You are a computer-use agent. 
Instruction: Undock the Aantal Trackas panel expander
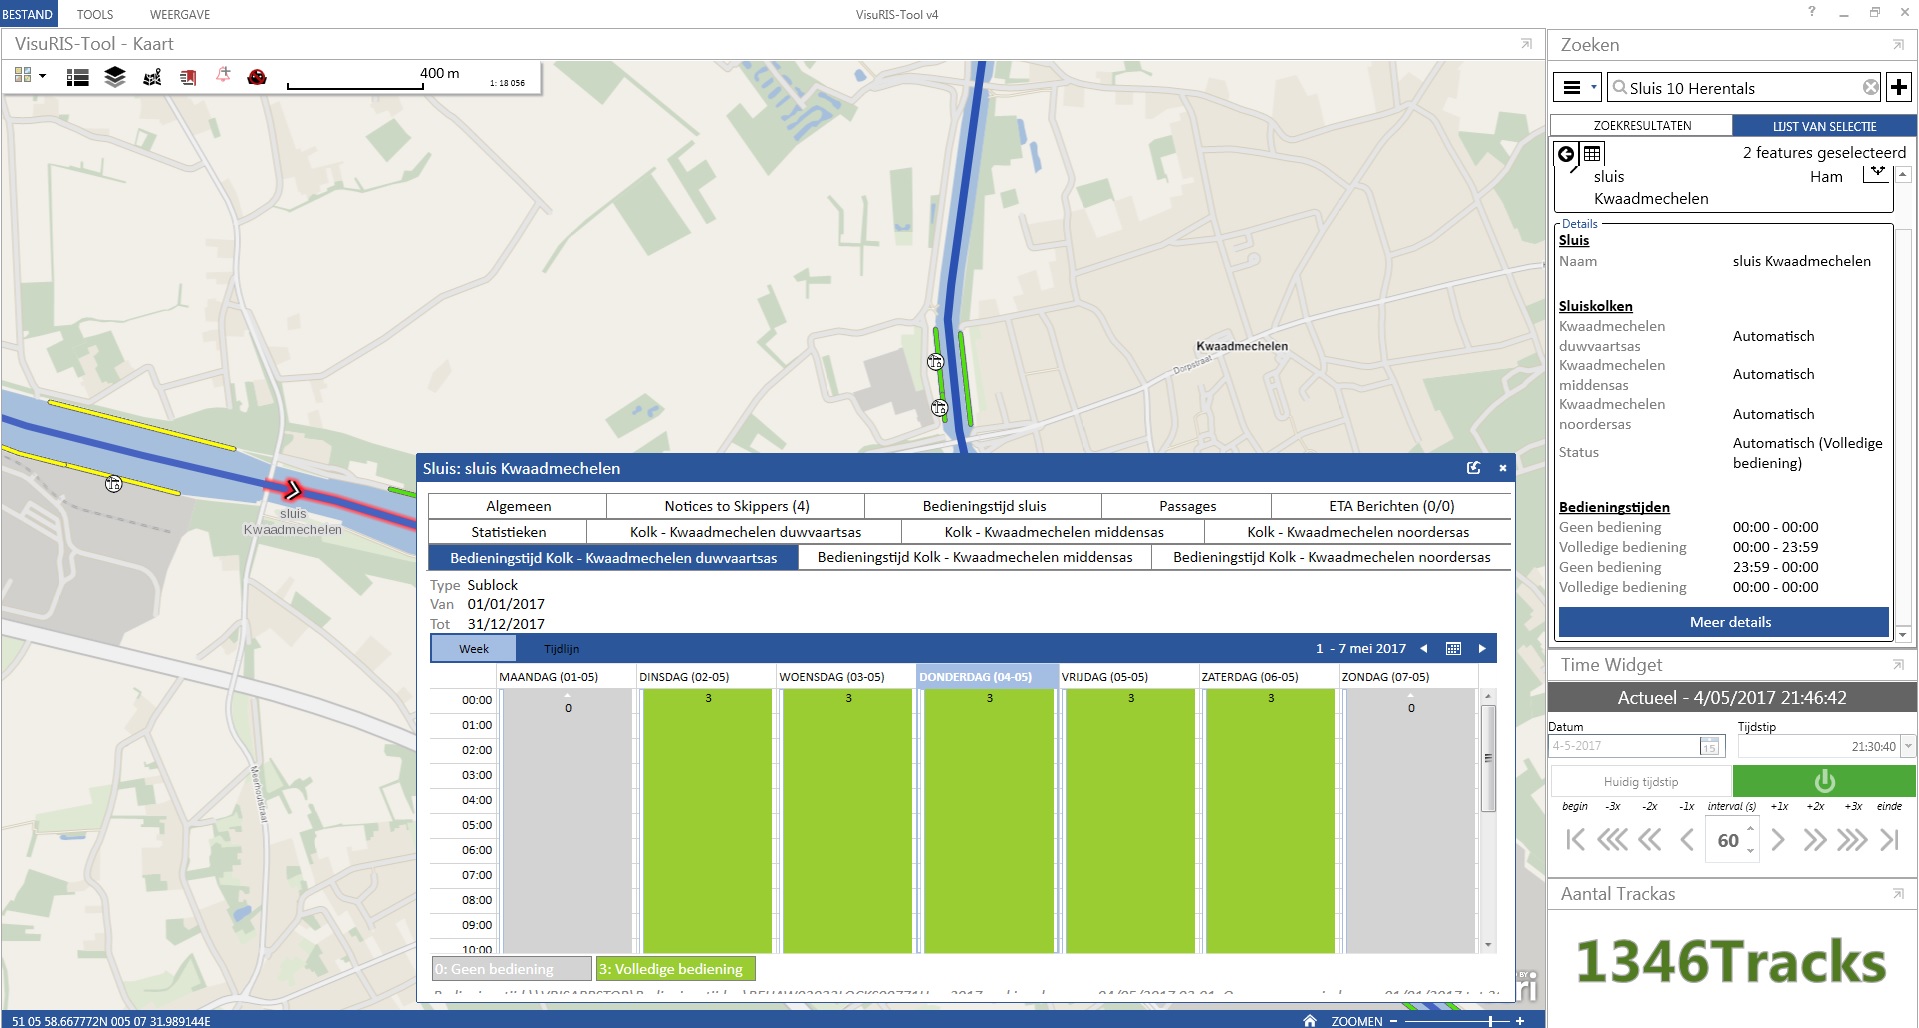[x=1897, y=894]
